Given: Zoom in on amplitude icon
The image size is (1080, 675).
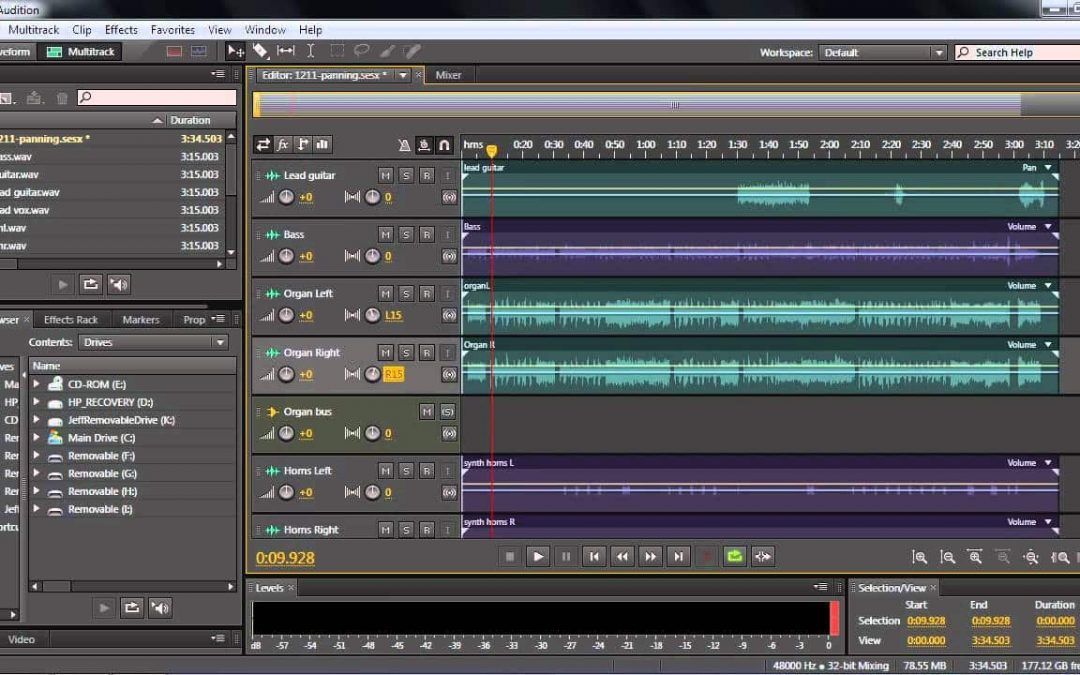Looking at the screenshot, I should [920, 557].
